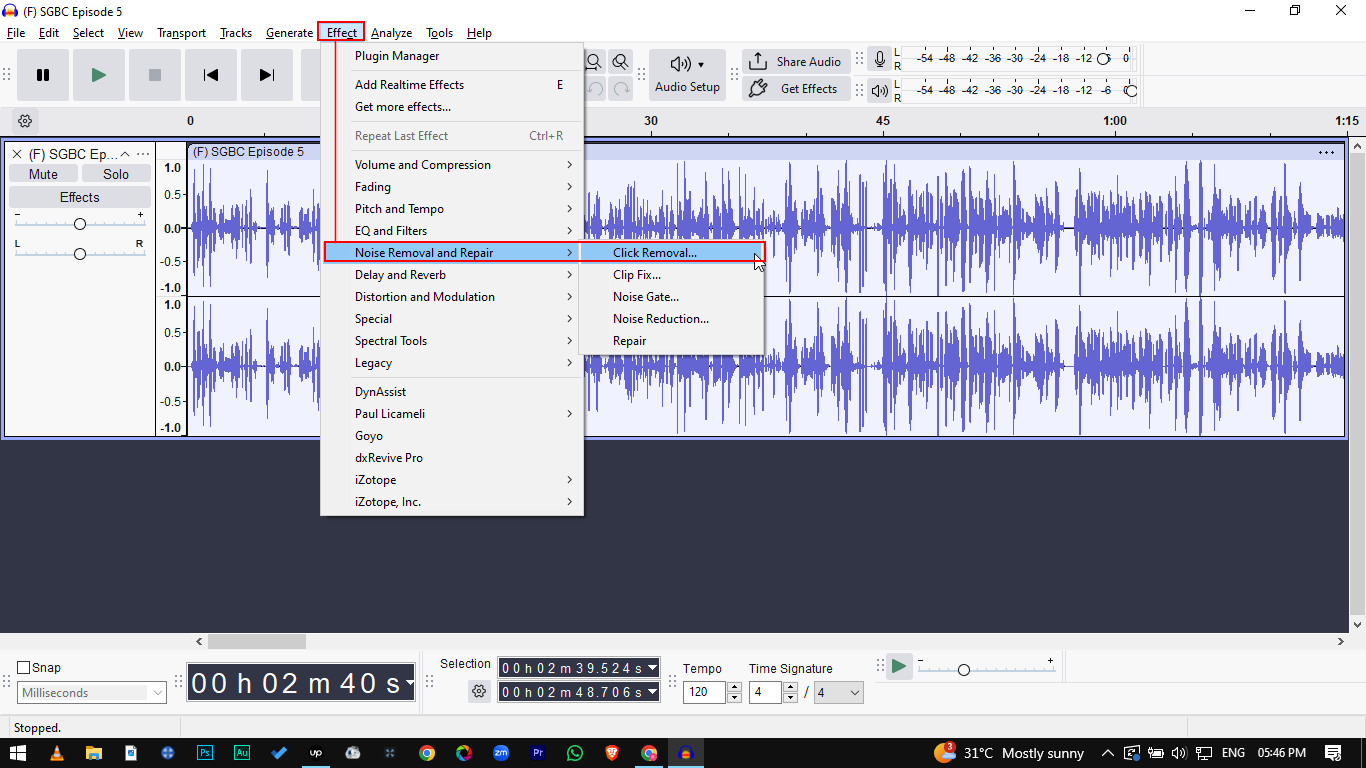Viewport: 1366px width, 768px height.
Task: Open timeline options gear icon
Action: click(x=25, y=121)
